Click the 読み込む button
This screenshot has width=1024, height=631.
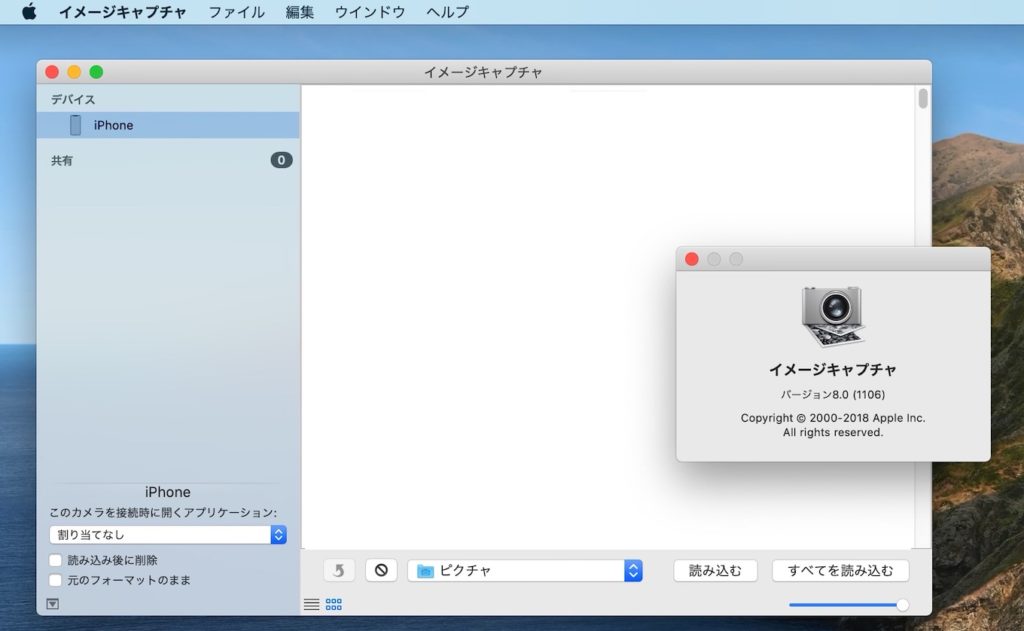[715, 570]
